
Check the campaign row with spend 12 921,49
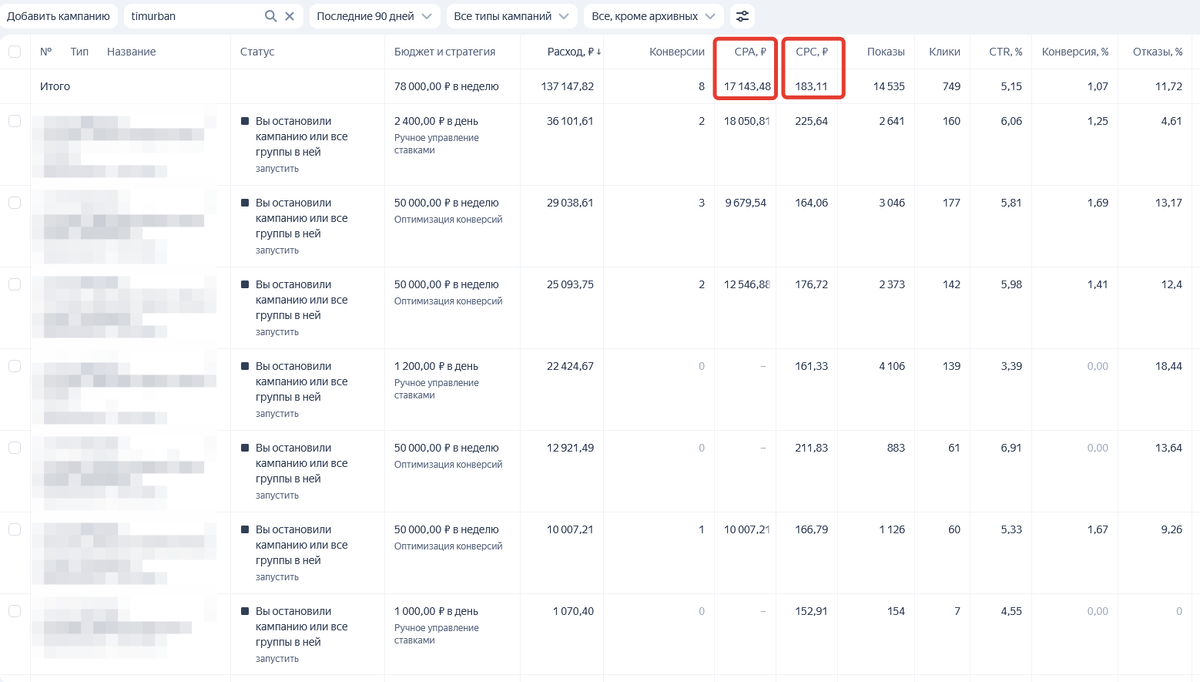(x=15, y=448)
